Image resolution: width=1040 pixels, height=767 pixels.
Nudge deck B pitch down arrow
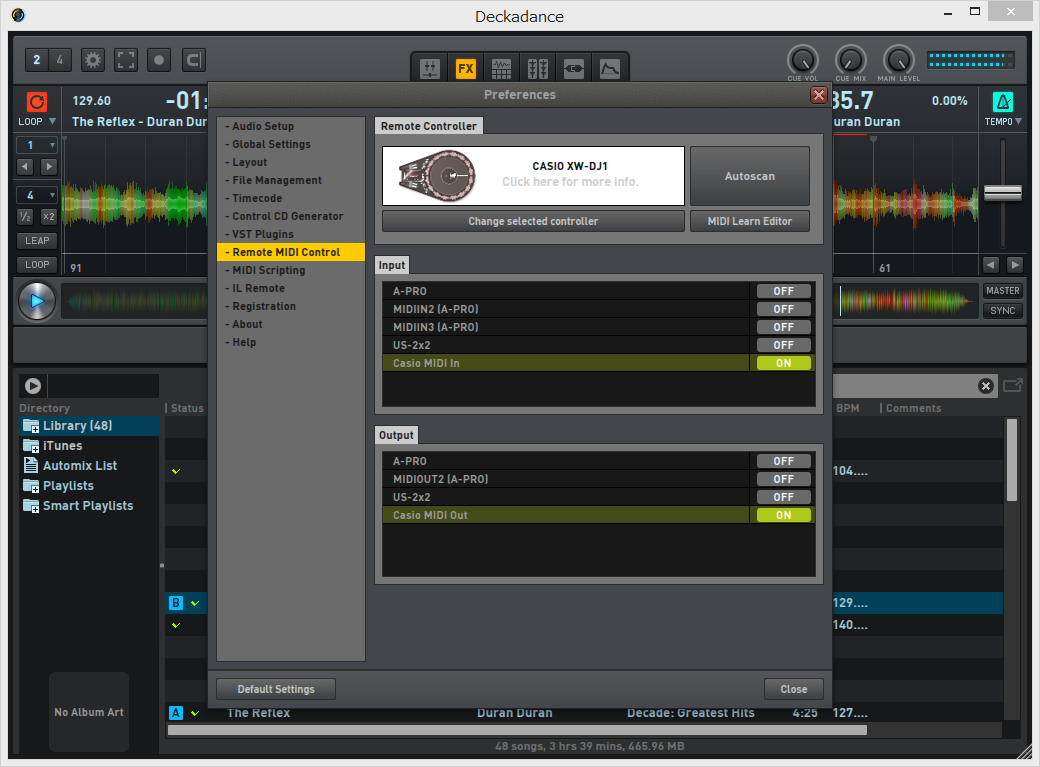(991, 265)
